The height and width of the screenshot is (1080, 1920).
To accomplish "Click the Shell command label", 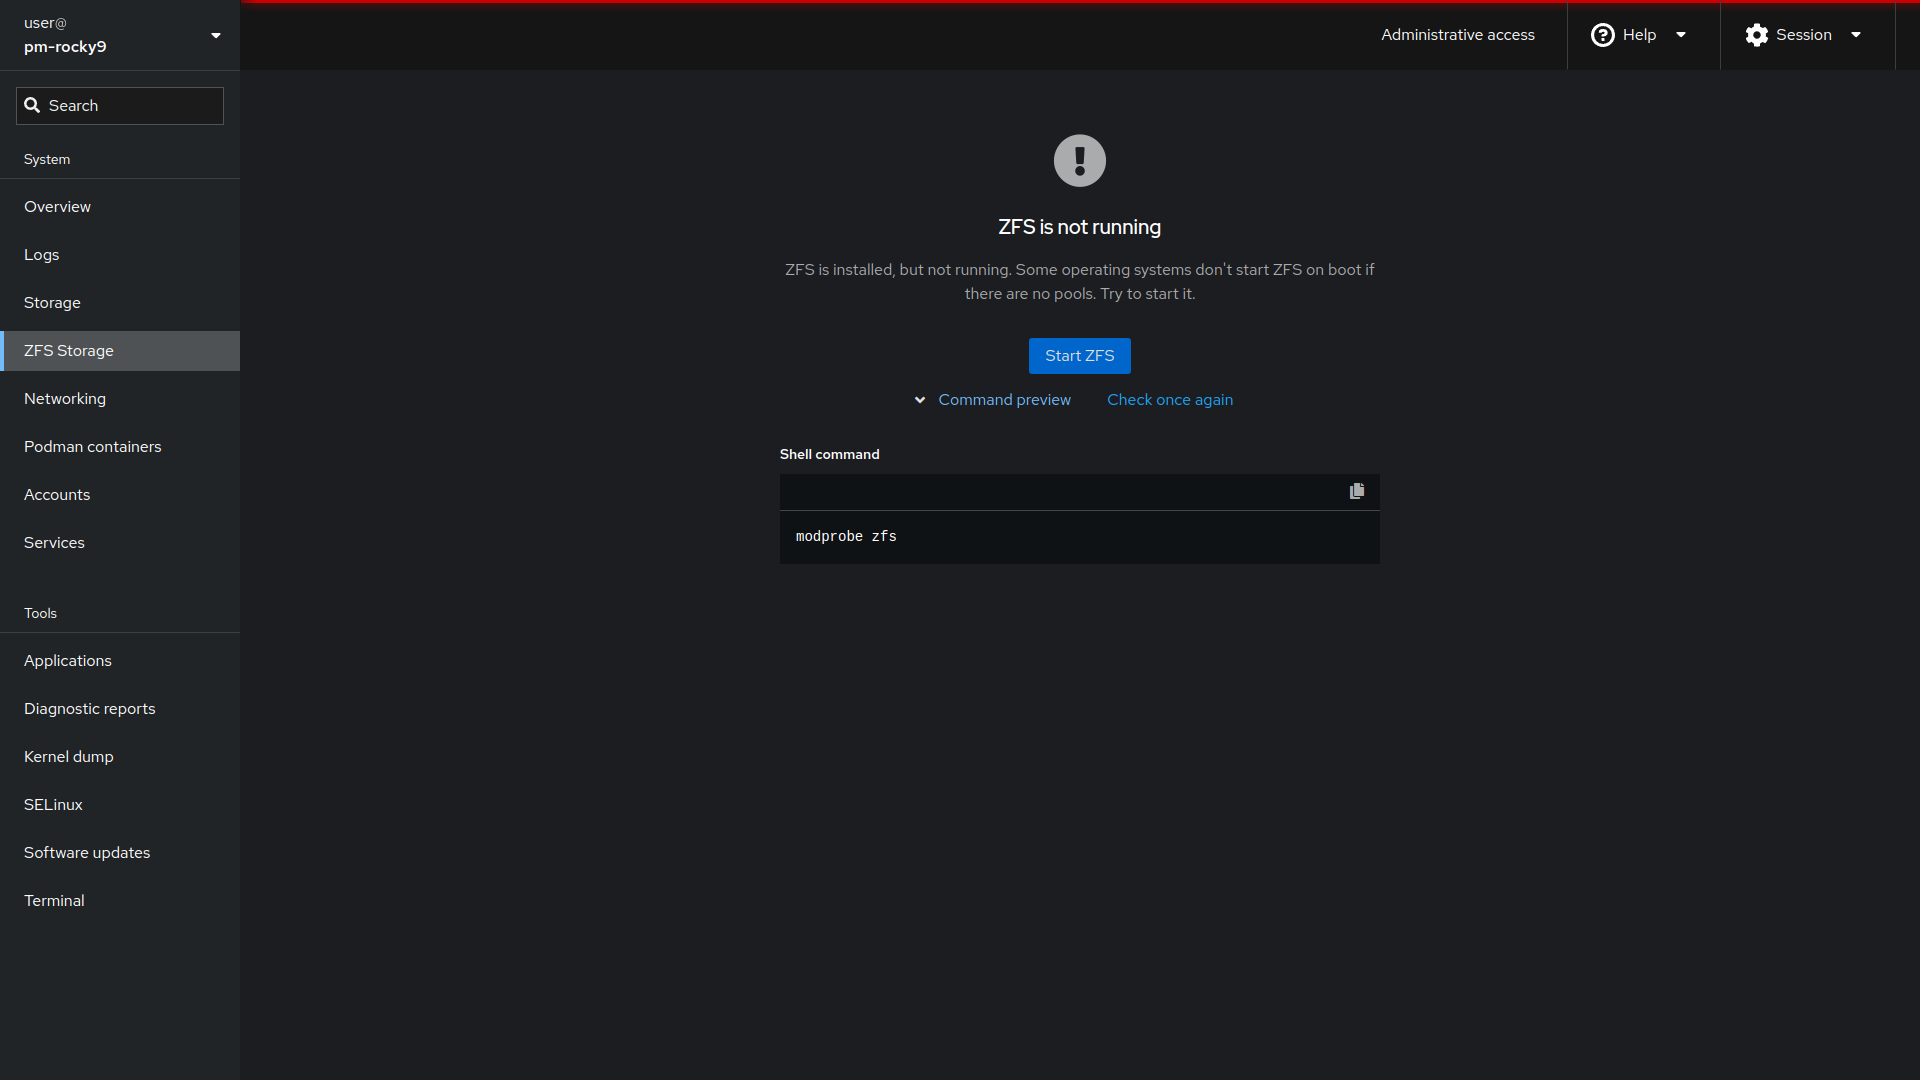I will pos(830,454).
